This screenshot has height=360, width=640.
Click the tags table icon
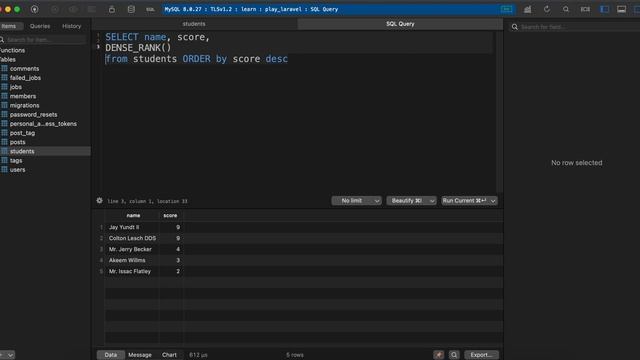tap(4, 160)
